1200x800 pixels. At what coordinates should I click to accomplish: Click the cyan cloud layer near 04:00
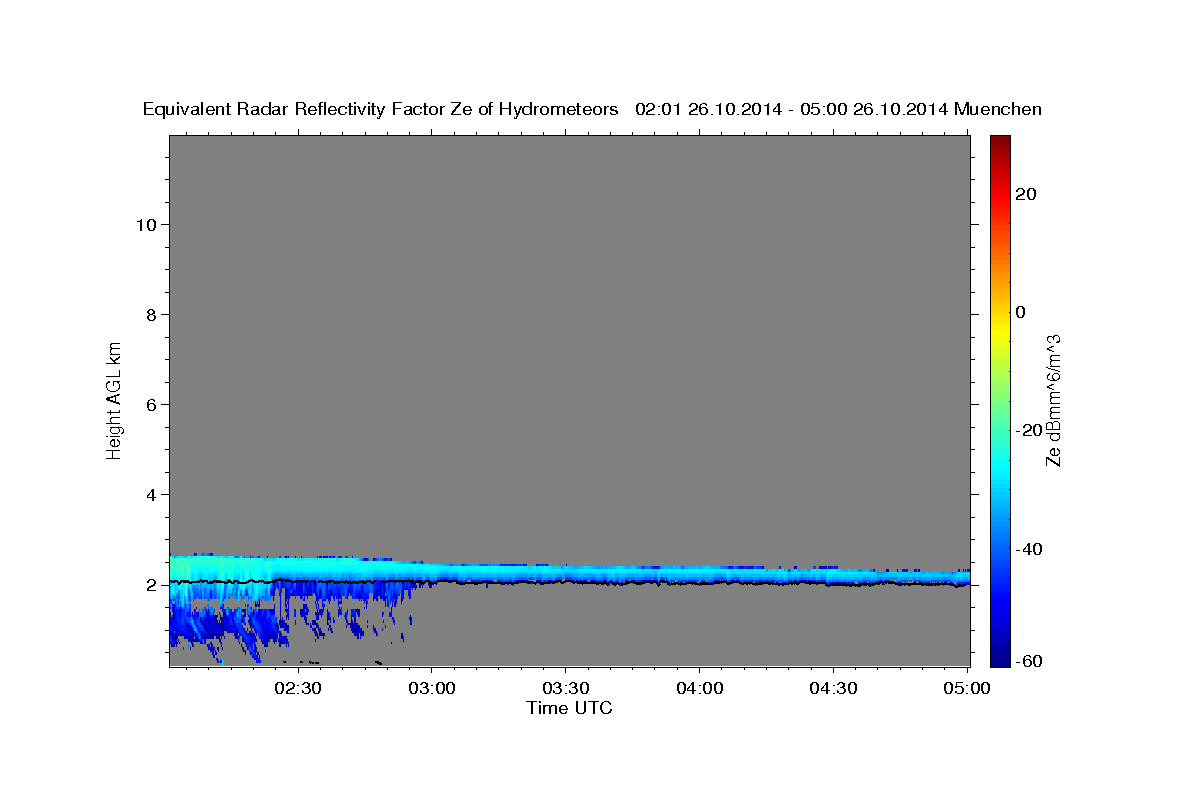(x=699, y=574)
